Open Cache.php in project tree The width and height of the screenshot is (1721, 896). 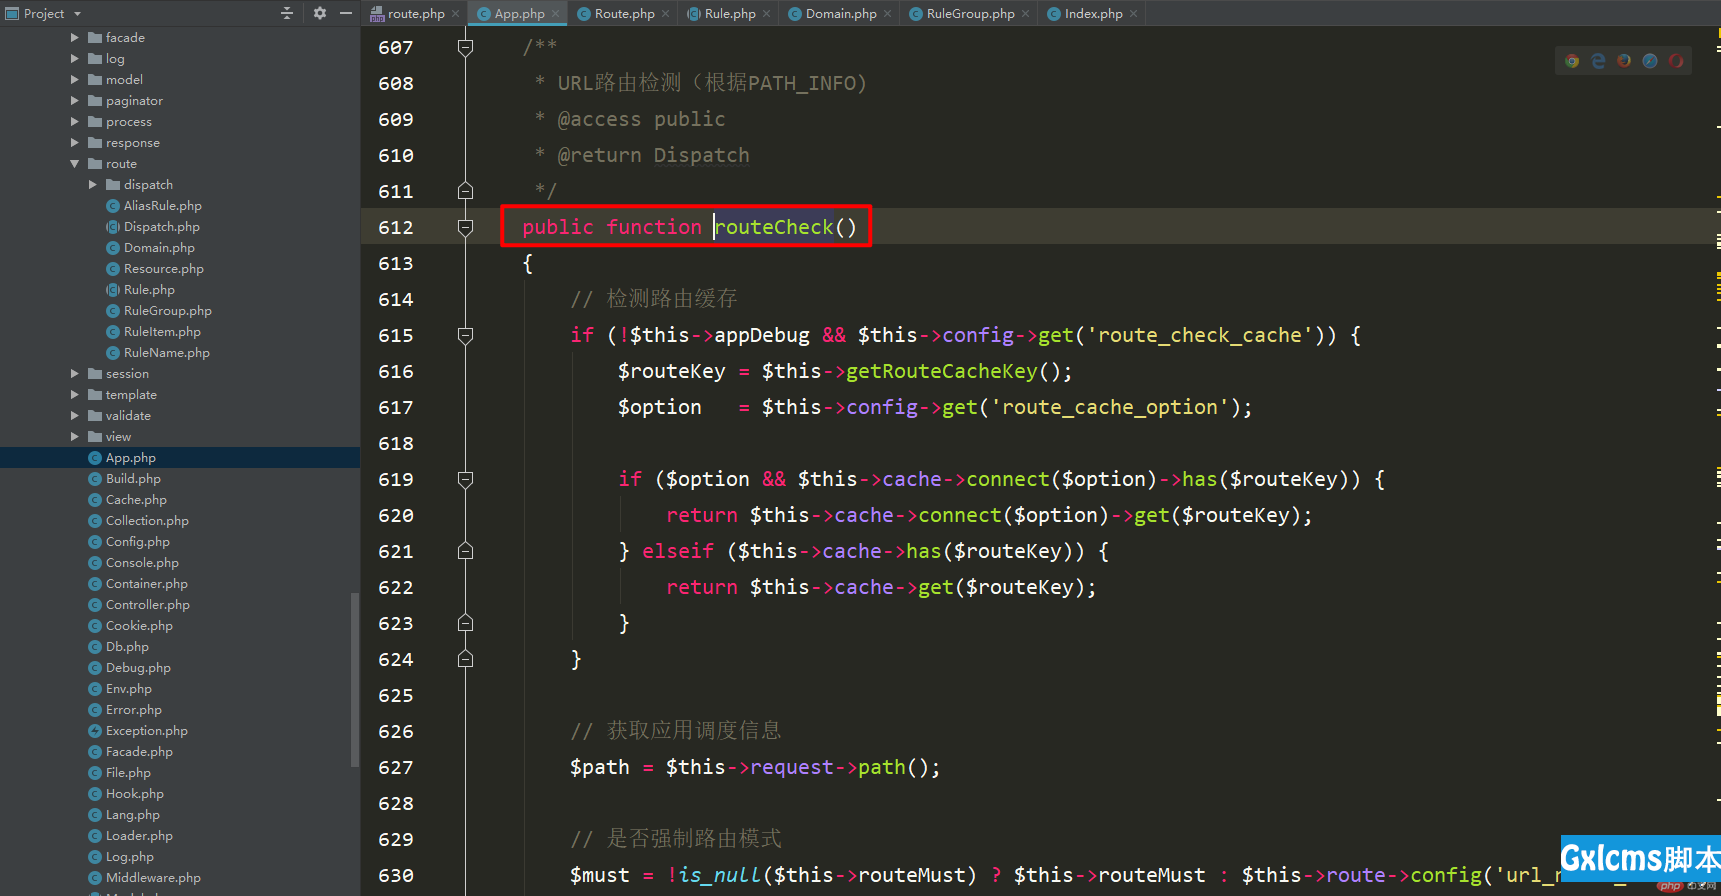pyautogui.click(x=128, y=499)
